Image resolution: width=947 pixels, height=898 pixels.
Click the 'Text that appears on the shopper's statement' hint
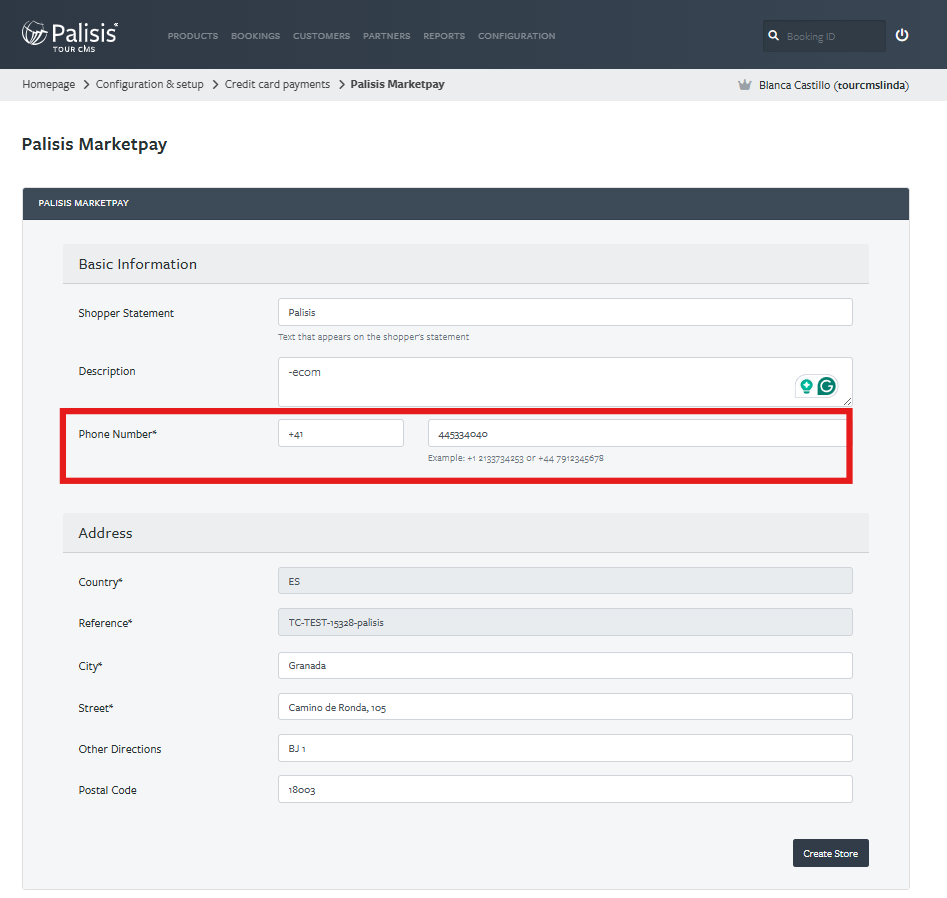pos(373,337)
